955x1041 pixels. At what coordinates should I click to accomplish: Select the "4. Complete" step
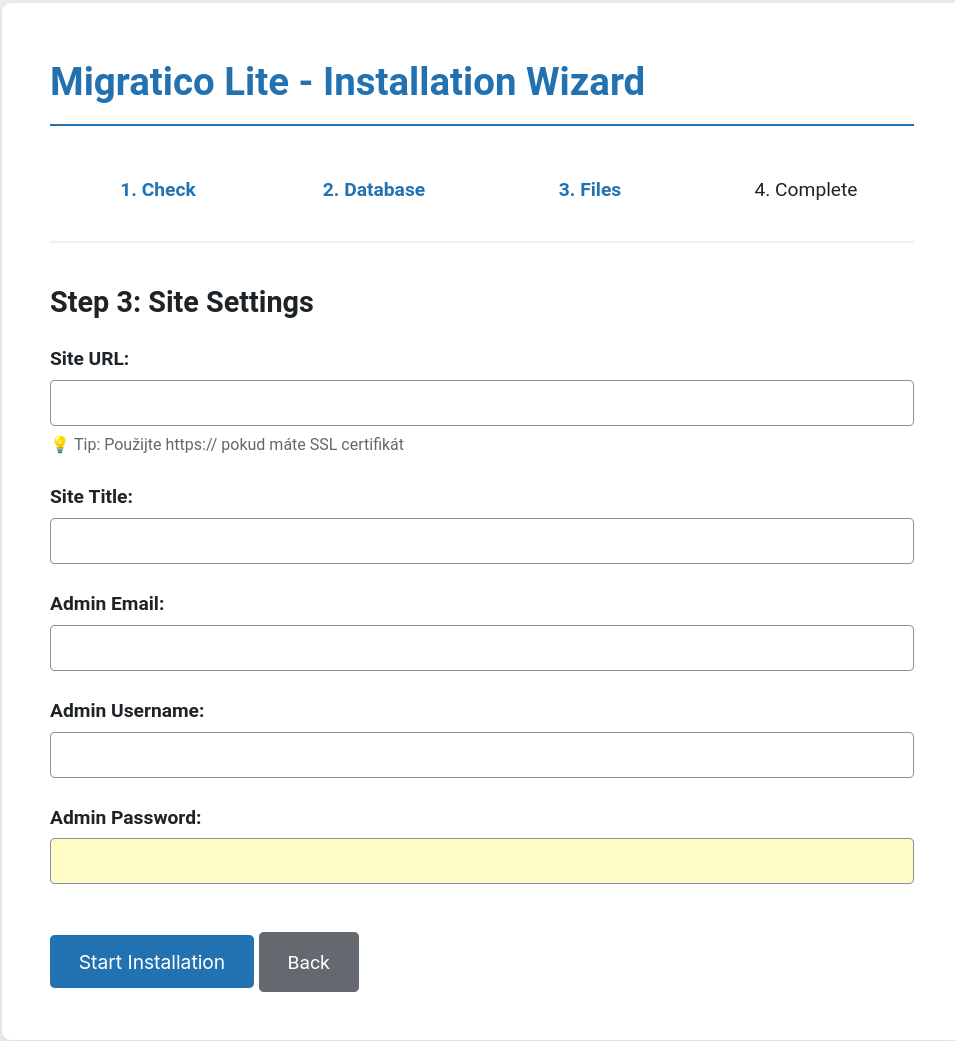806,190
